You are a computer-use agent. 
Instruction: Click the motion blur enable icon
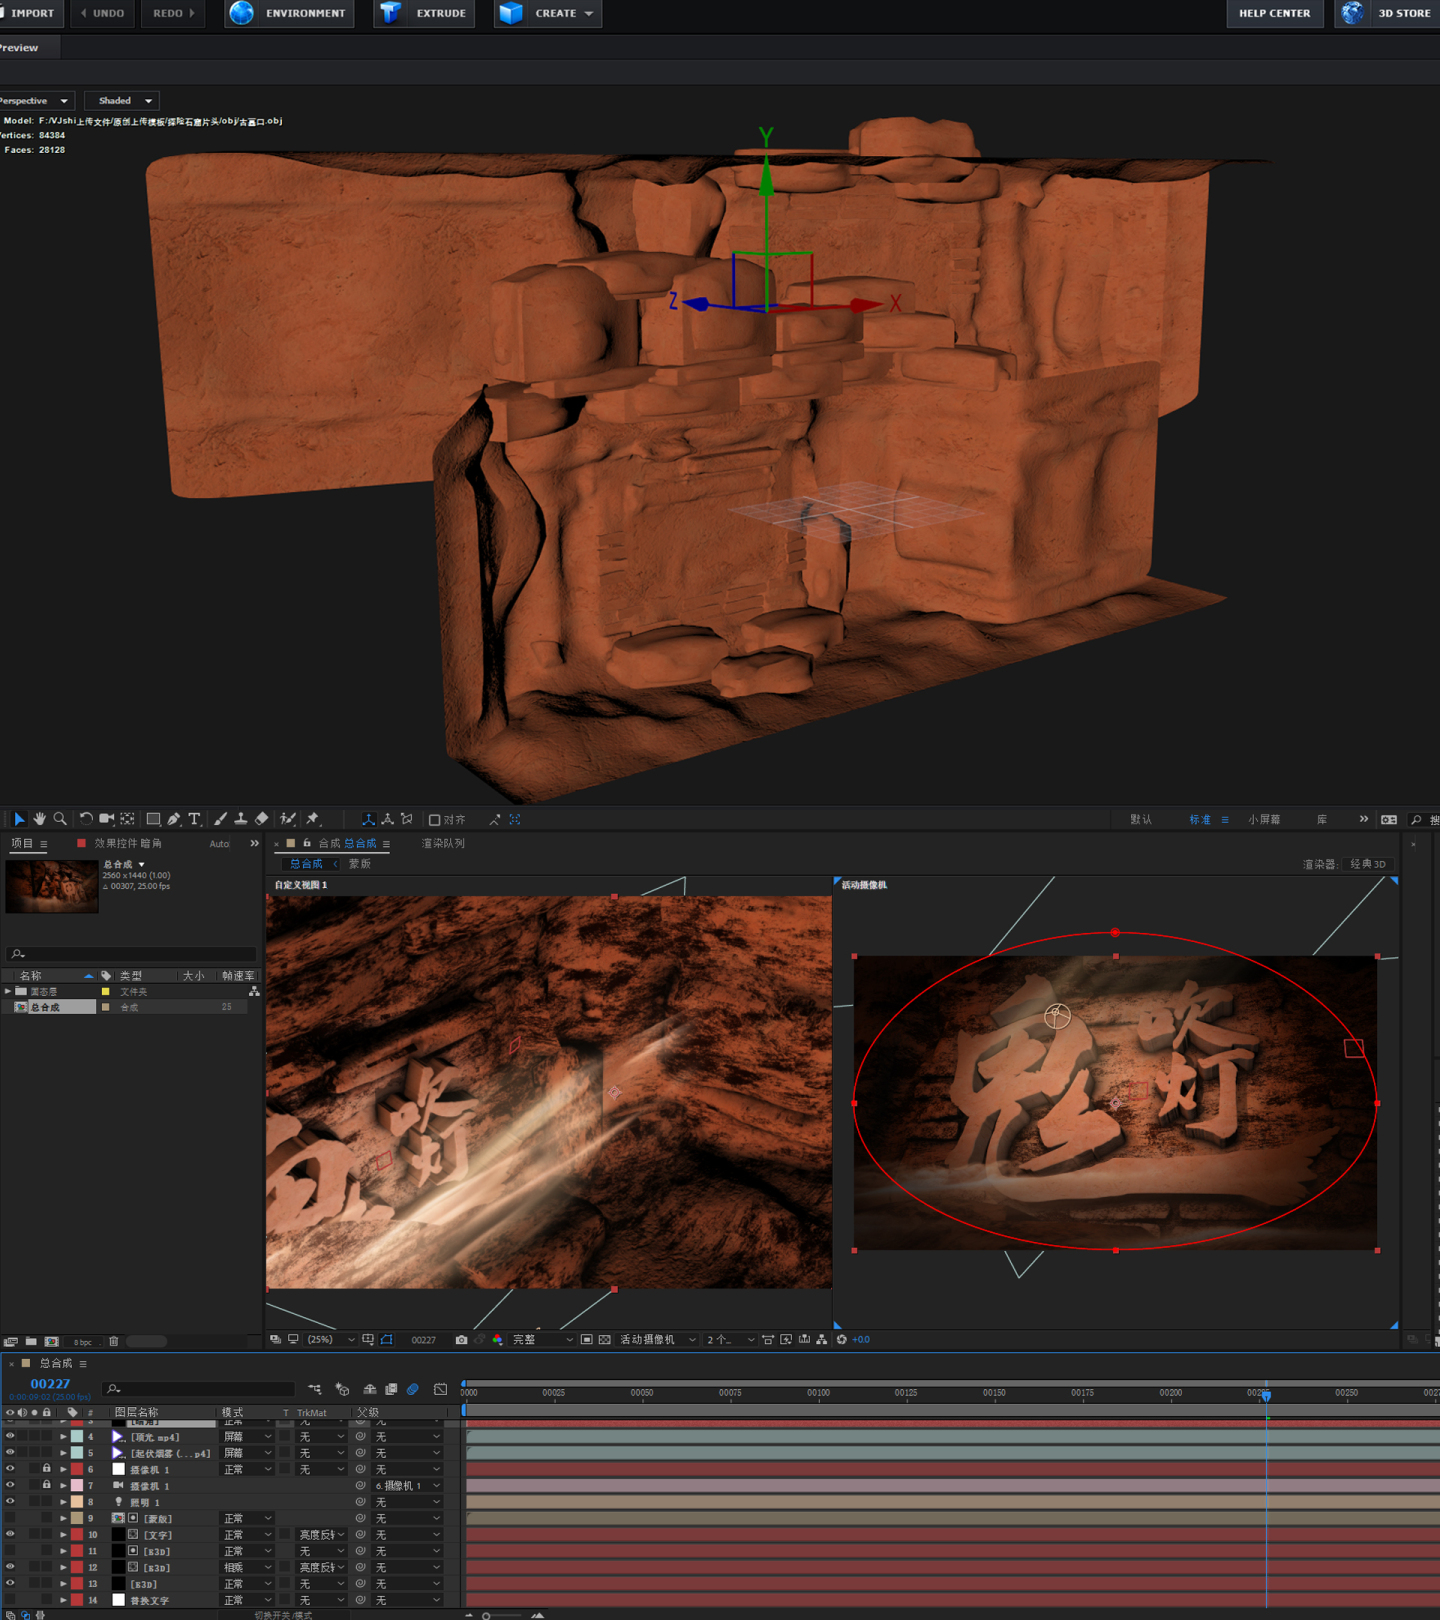coord(412,1389)
